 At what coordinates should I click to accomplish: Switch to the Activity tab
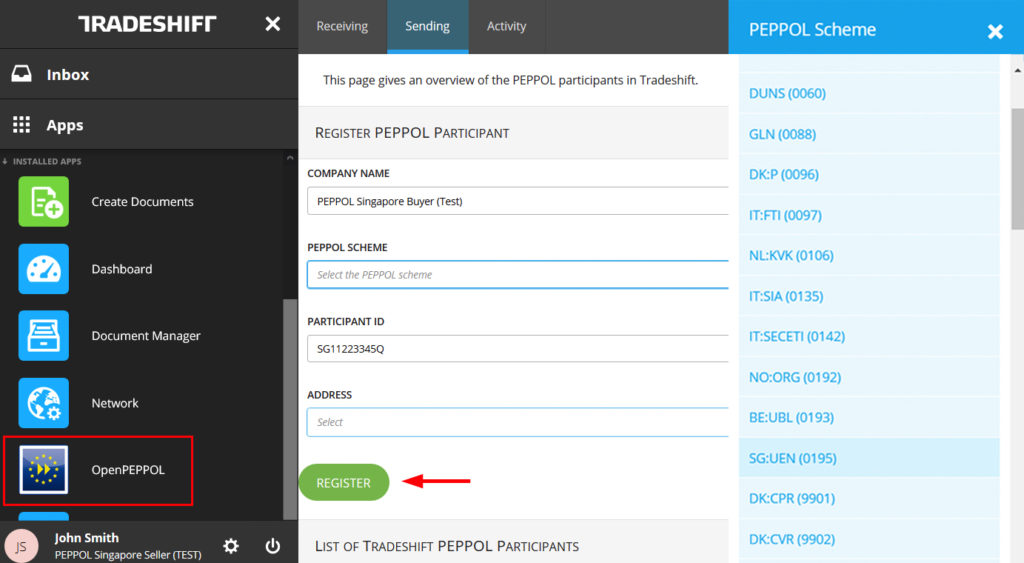pos(506,26)
